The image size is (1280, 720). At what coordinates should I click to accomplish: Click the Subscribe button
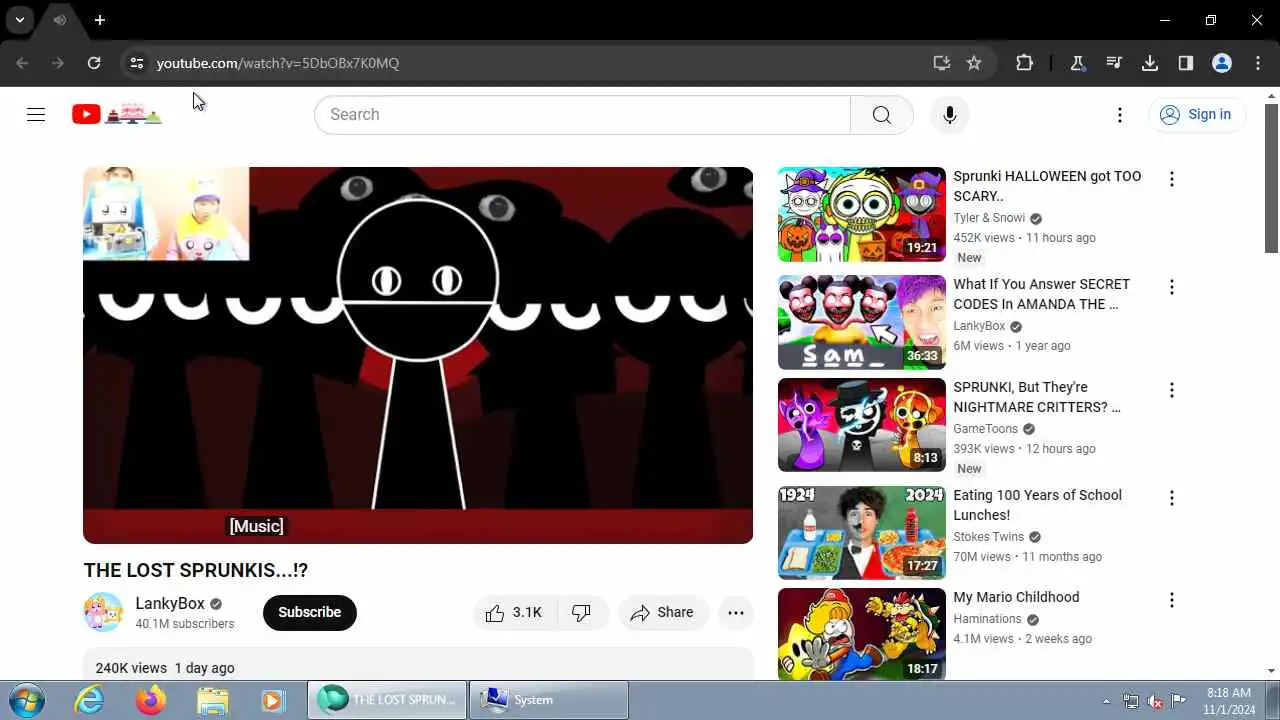[x=310, y=613]
